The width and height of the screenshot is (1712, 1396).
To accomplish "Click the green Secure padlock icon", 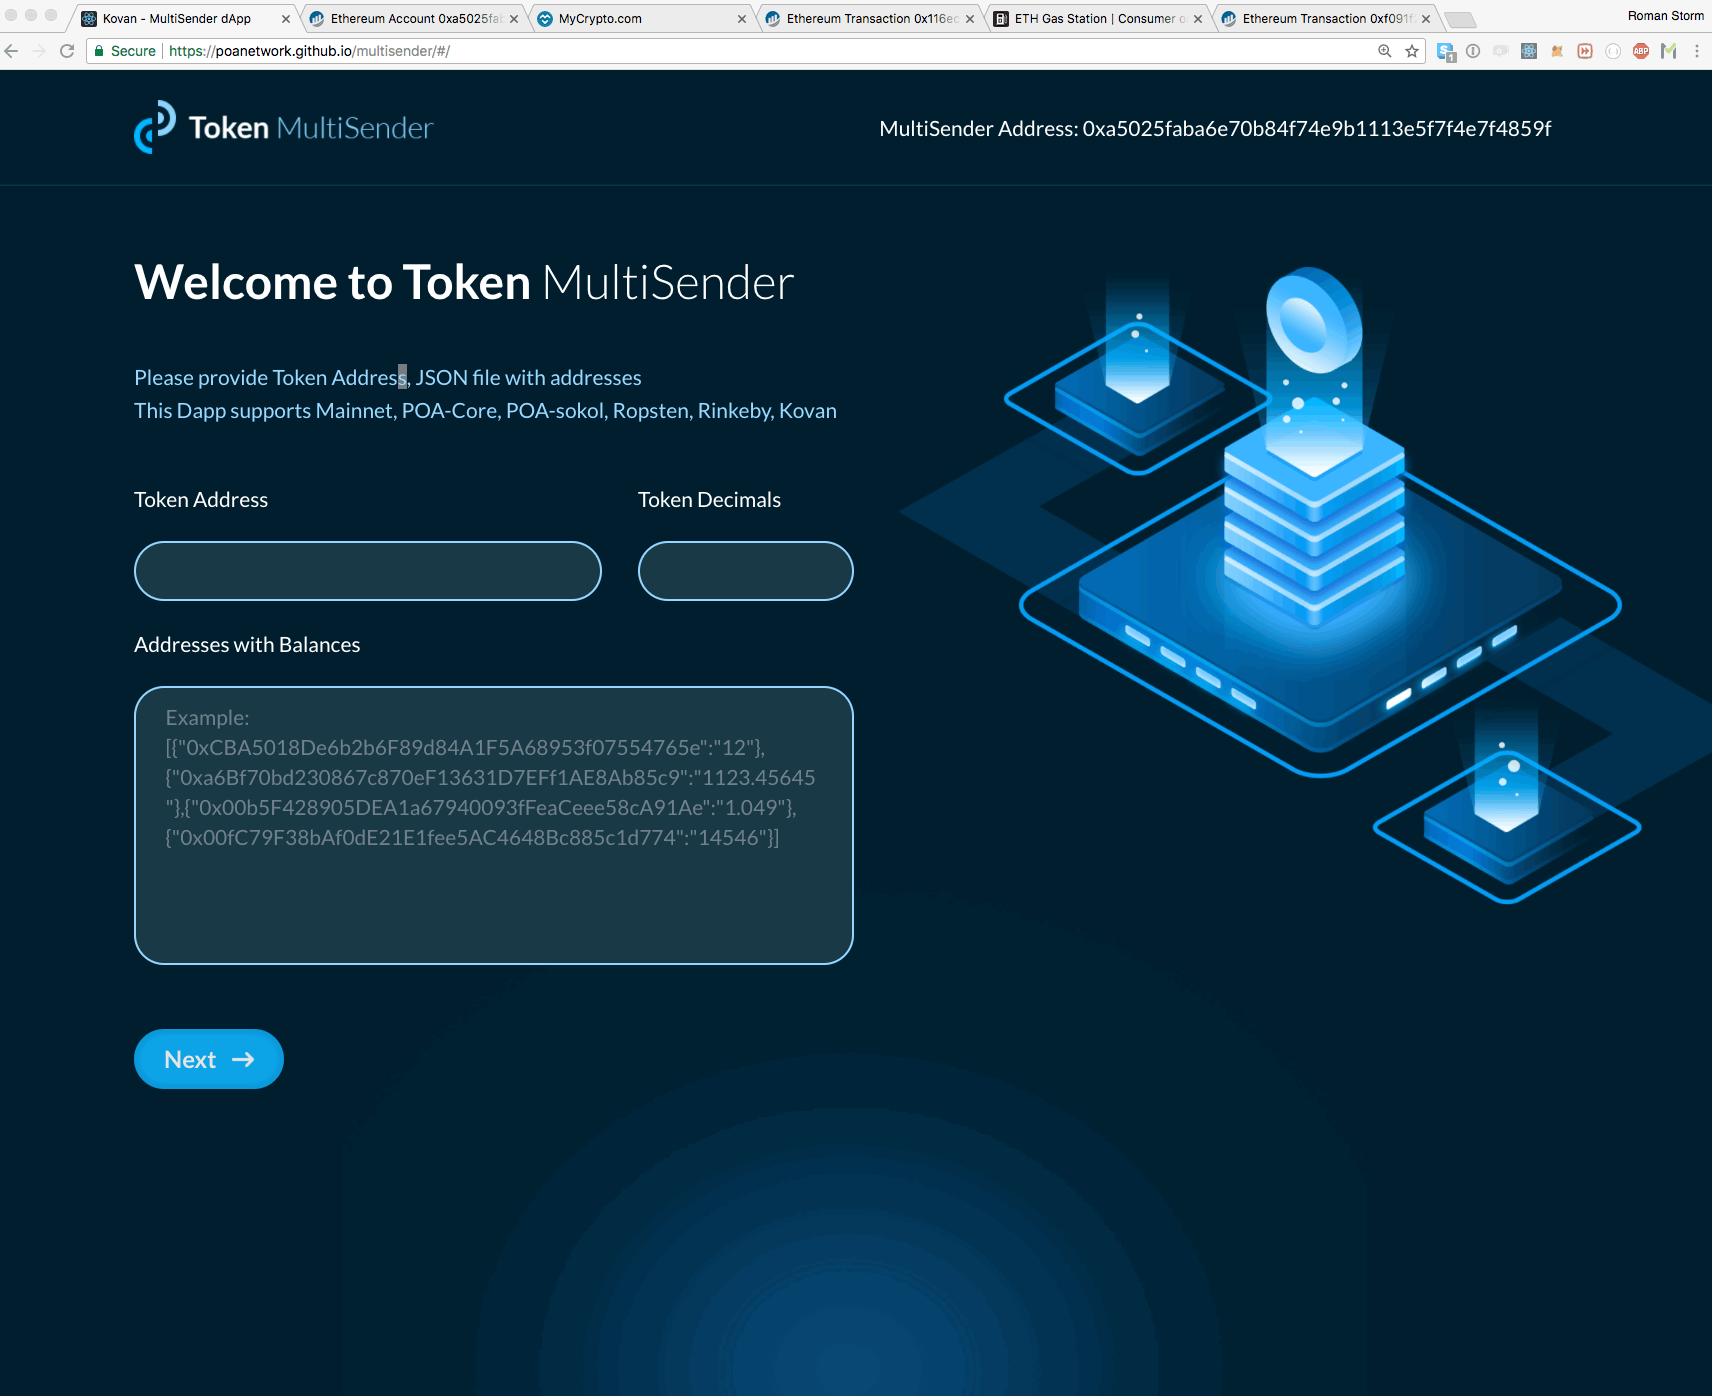I will [99, 51].
